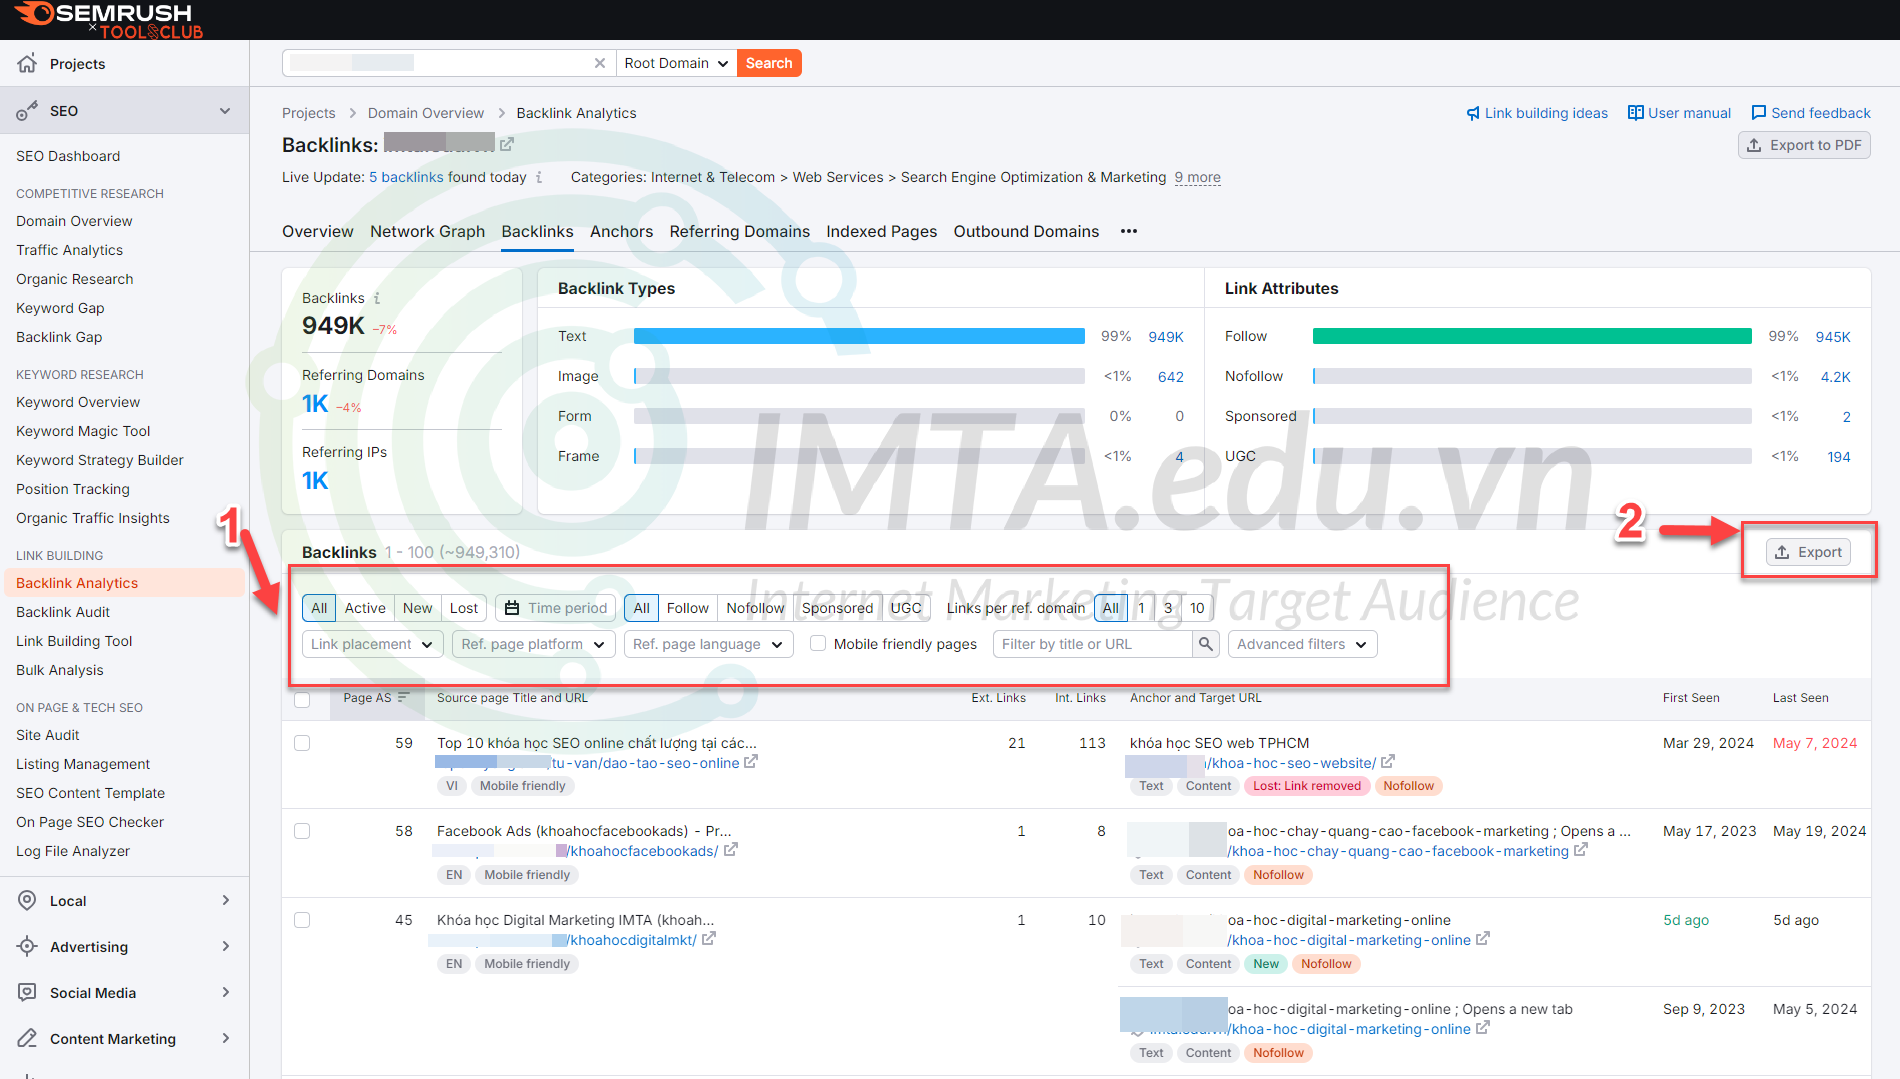Viewport: 1900px width, 1079px height.
Task: Expand the Local sidebar section
Action: coord(226,900)
